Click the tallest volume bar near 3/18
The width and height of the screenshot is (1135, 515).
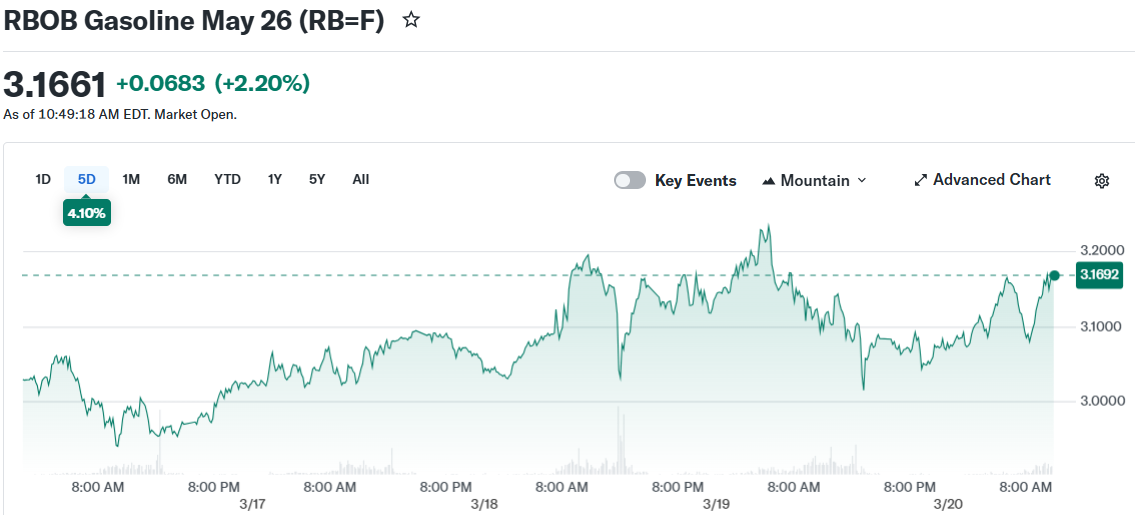point(619,440)
